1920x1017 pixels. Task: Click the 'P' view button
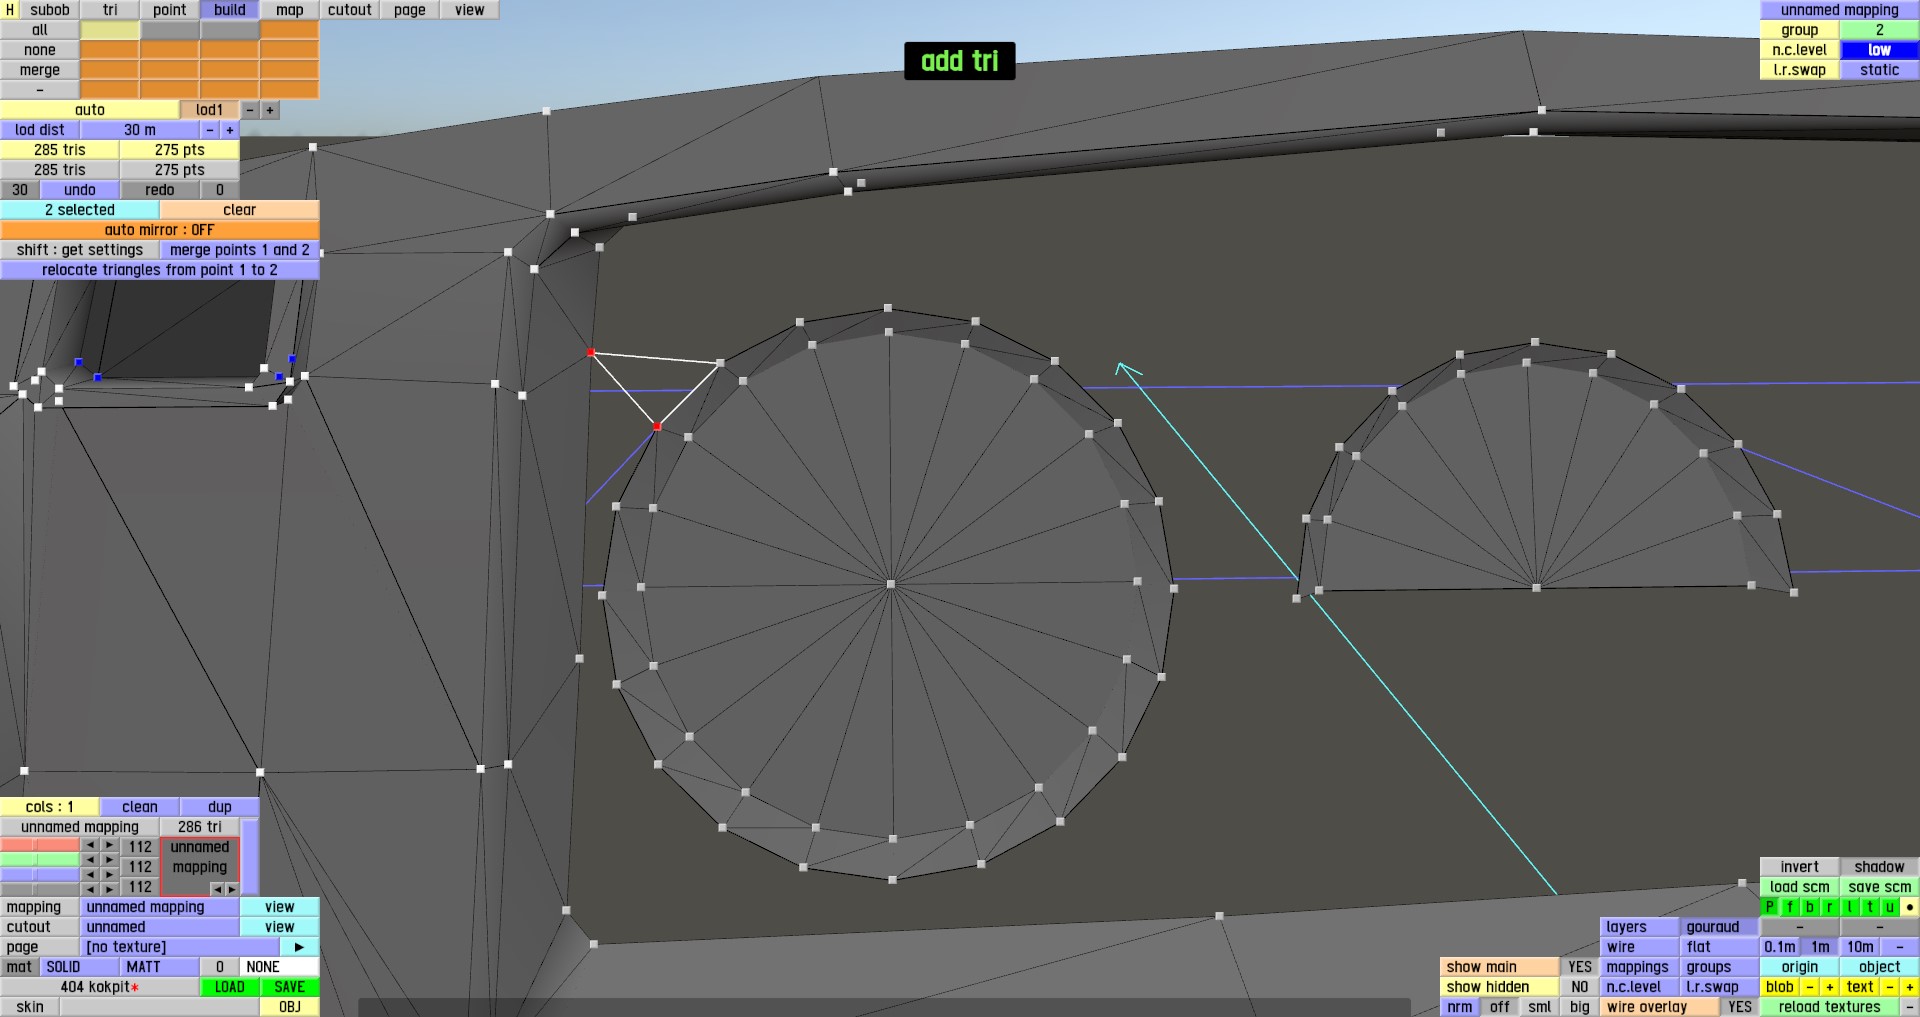click(x=1770, y=907)
